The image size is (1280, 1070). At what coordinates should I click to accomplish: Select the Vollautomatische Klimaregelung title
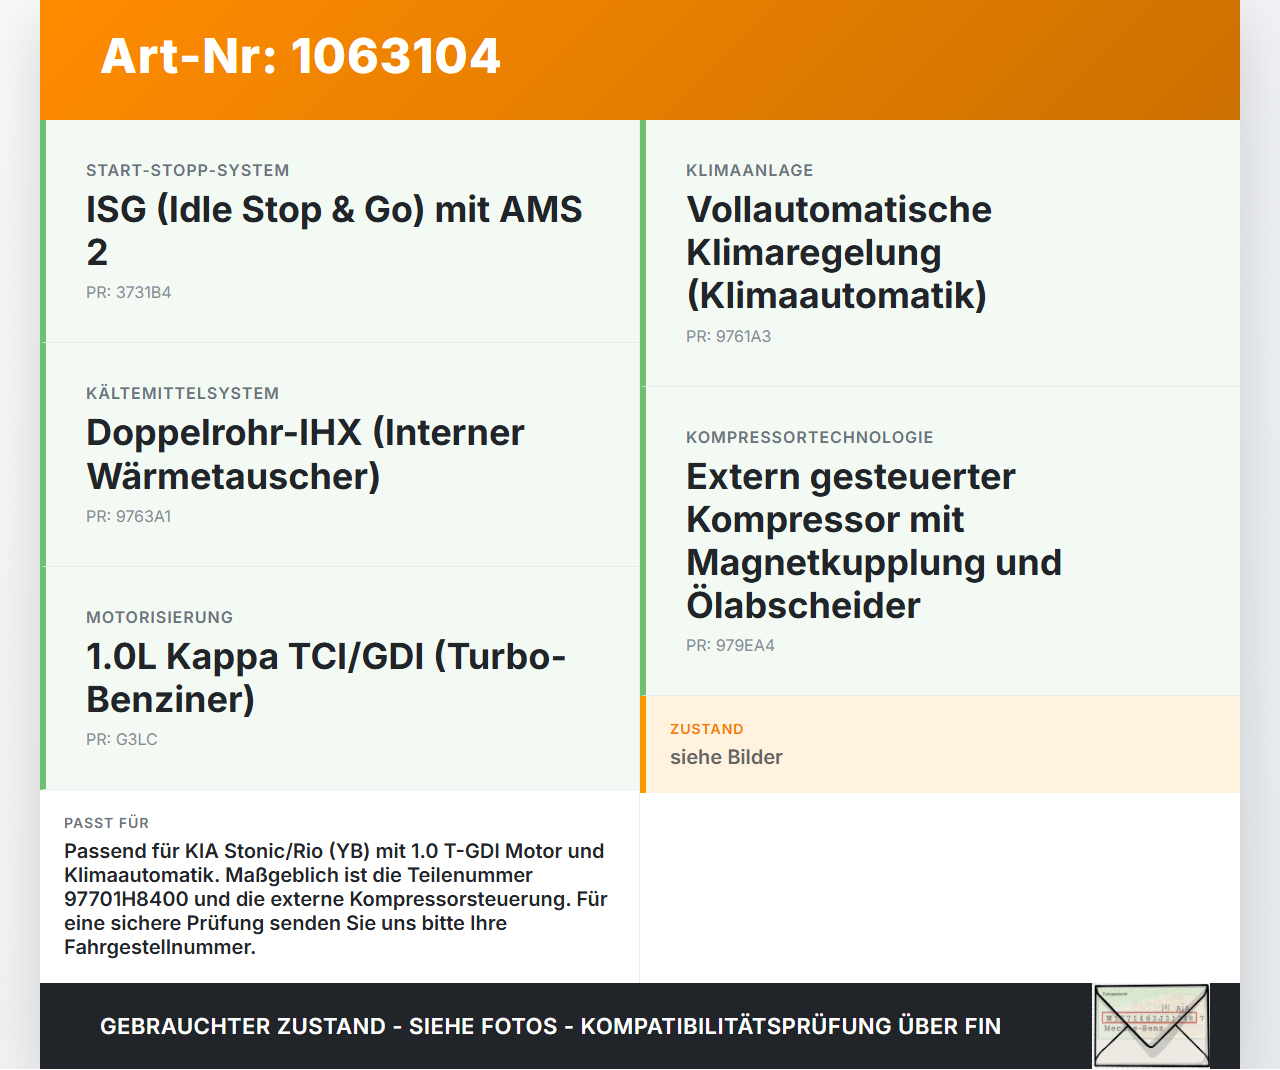839,252
